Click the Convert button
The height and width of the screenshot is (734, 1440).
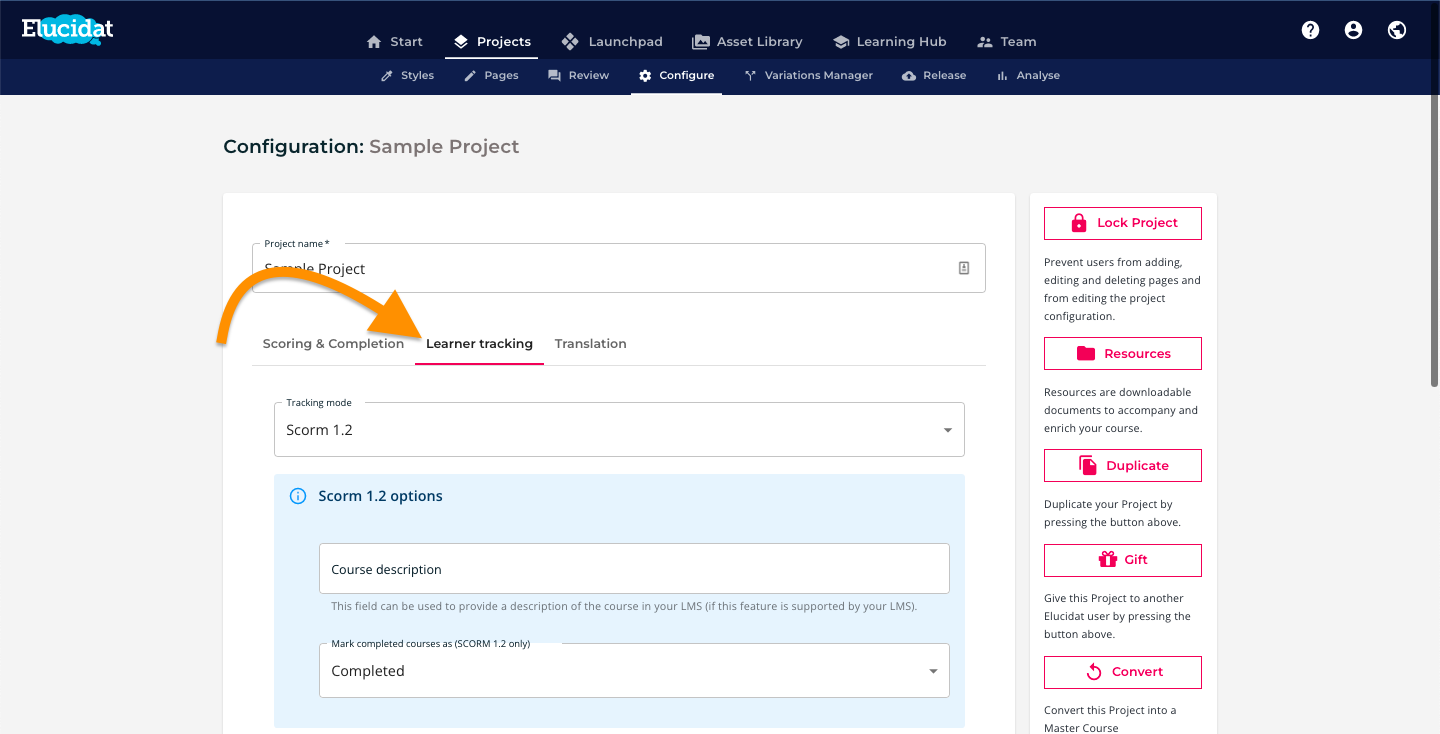point(1123,672)
